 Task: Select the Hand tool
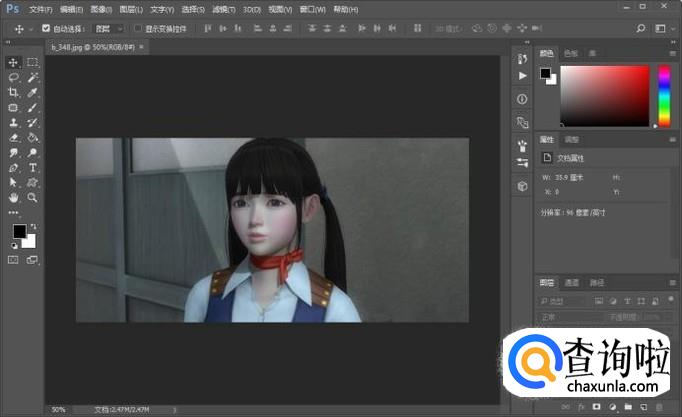[x=13, y=198]
